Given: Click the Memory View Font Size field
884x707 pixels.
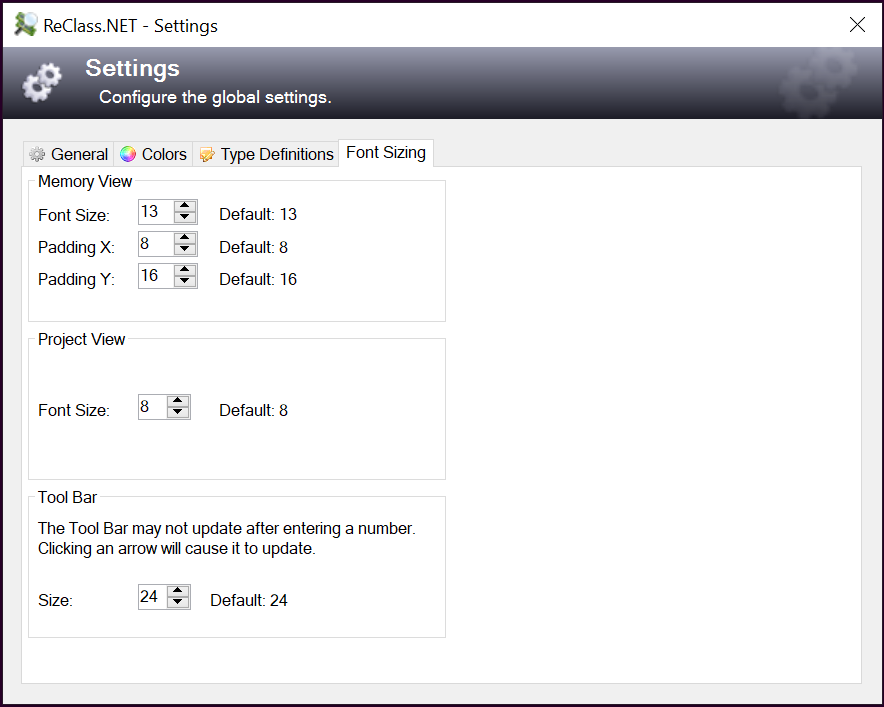Looking at the screenshot, I should (156, 212).
